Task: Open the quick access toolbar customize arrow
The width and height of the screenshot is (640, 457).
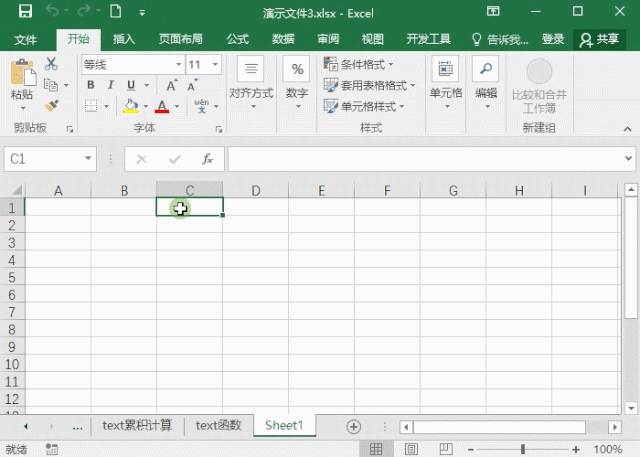Action: [x=142, y=13]
